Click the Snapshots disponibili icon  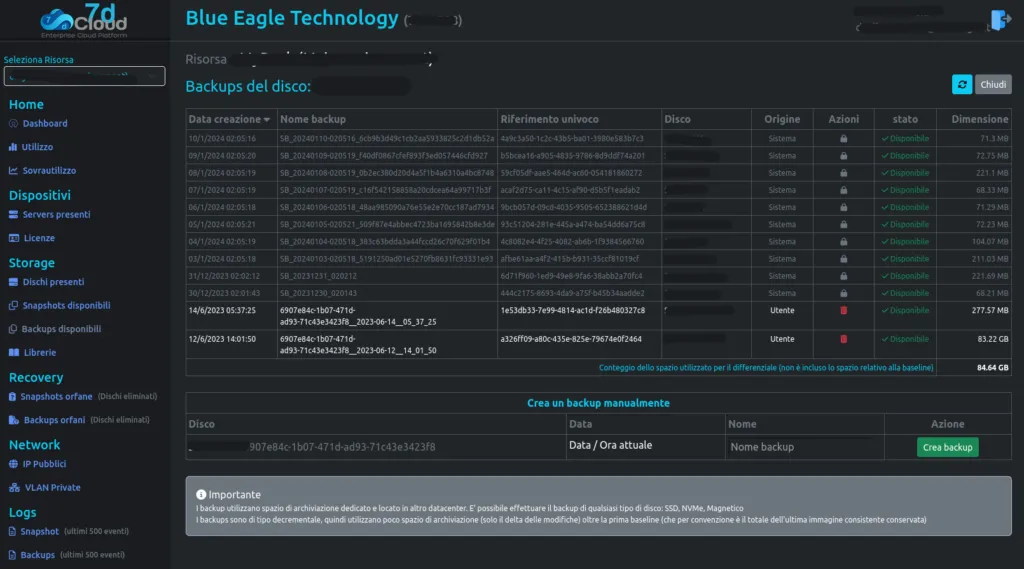(x=13, y=306)
